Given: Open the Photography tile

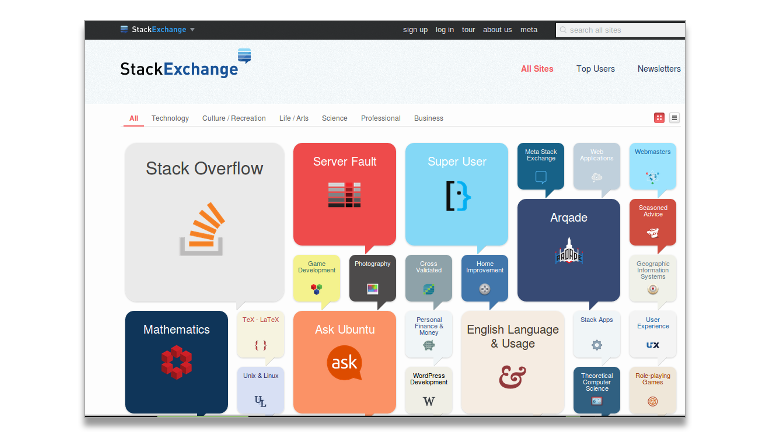Looking at the screenshot, I should (x=372, y=278).
